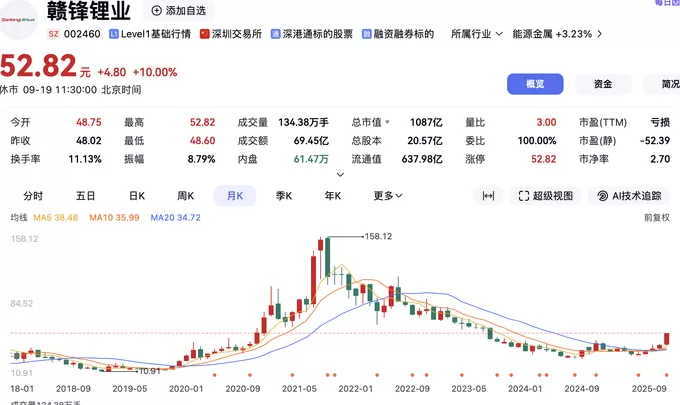680x405 pixels.
Task: Open 融资融券标的 tag
Action: point(398,34)
